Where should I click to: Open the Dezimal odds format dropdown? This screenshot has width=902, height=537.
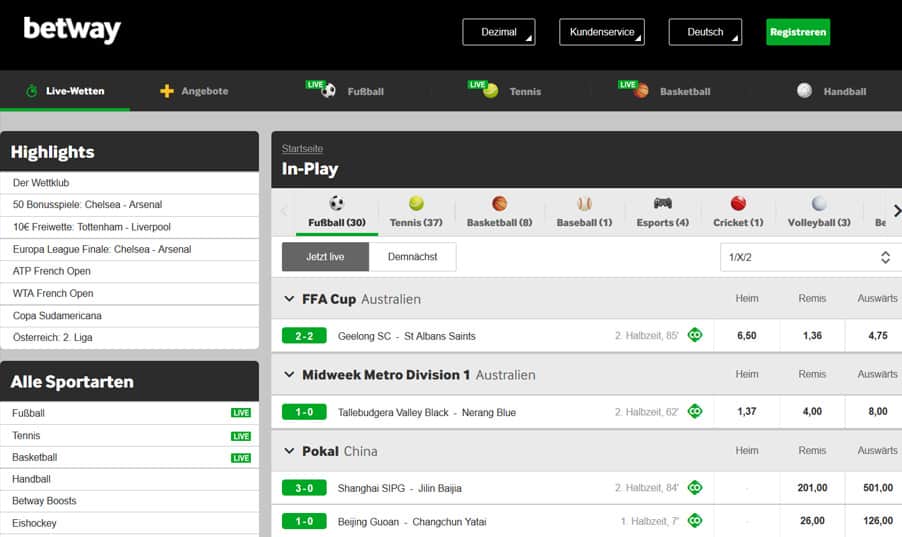point(499,32)
